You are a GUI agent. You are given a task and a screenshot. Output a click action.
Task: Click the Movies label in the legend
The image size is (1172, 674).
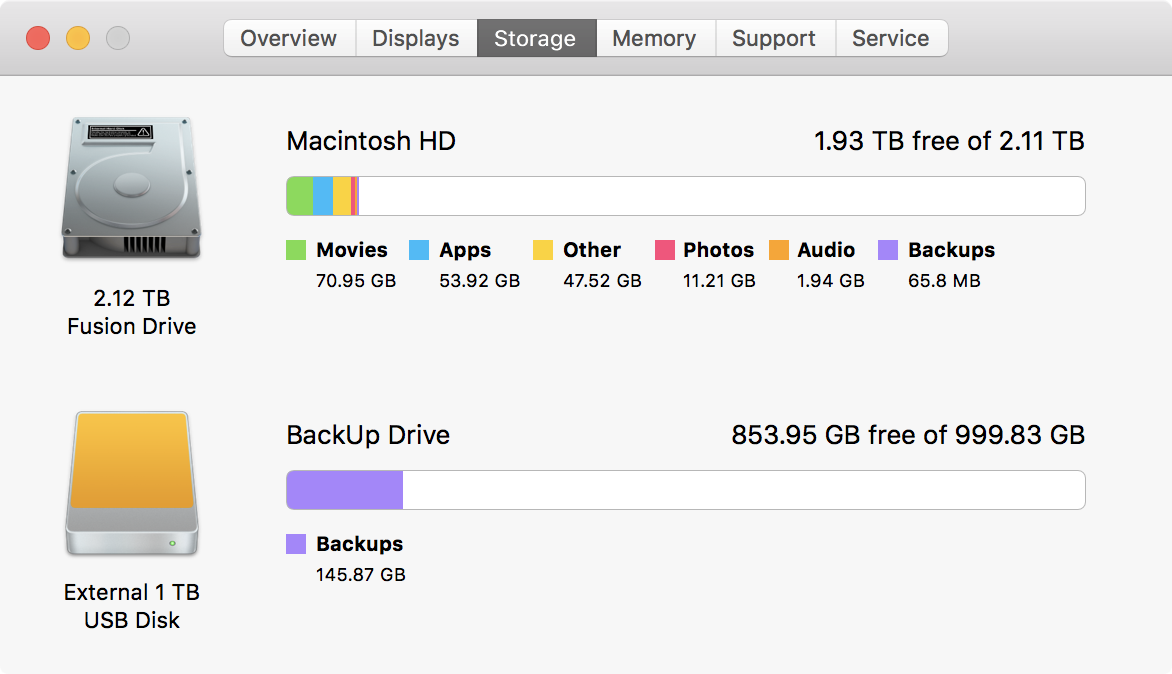352,250
